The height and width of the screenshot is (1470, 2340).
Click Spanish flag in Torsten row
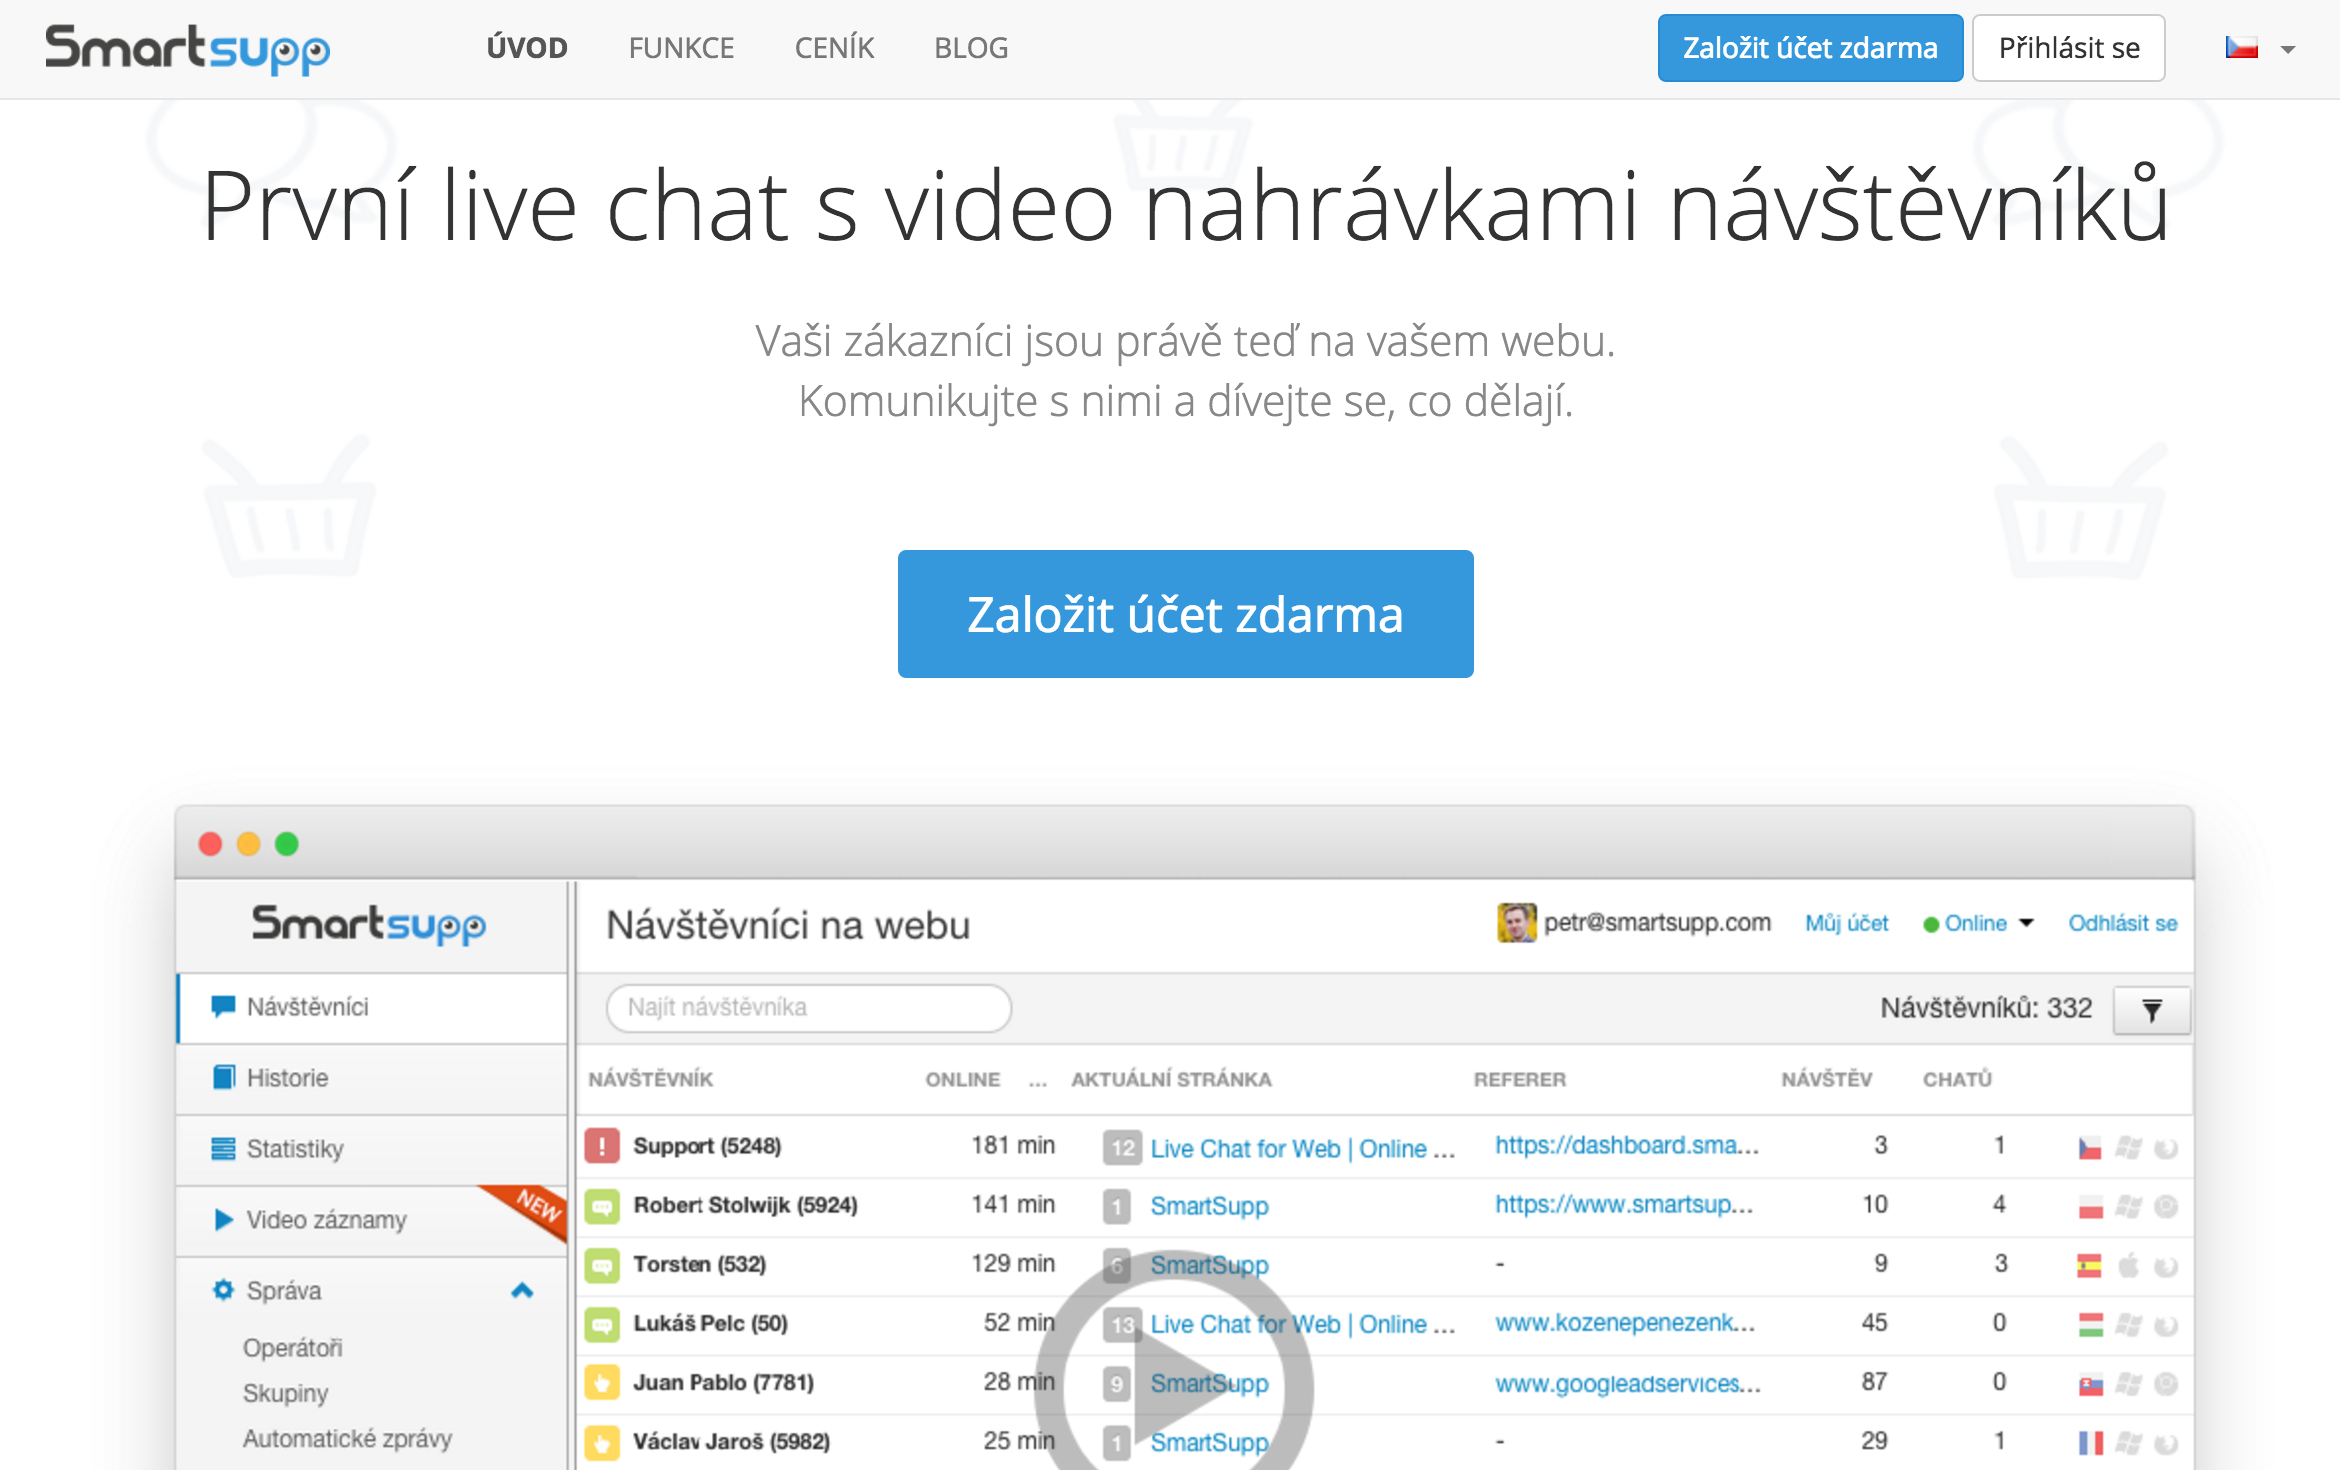pos(2090,1266)
